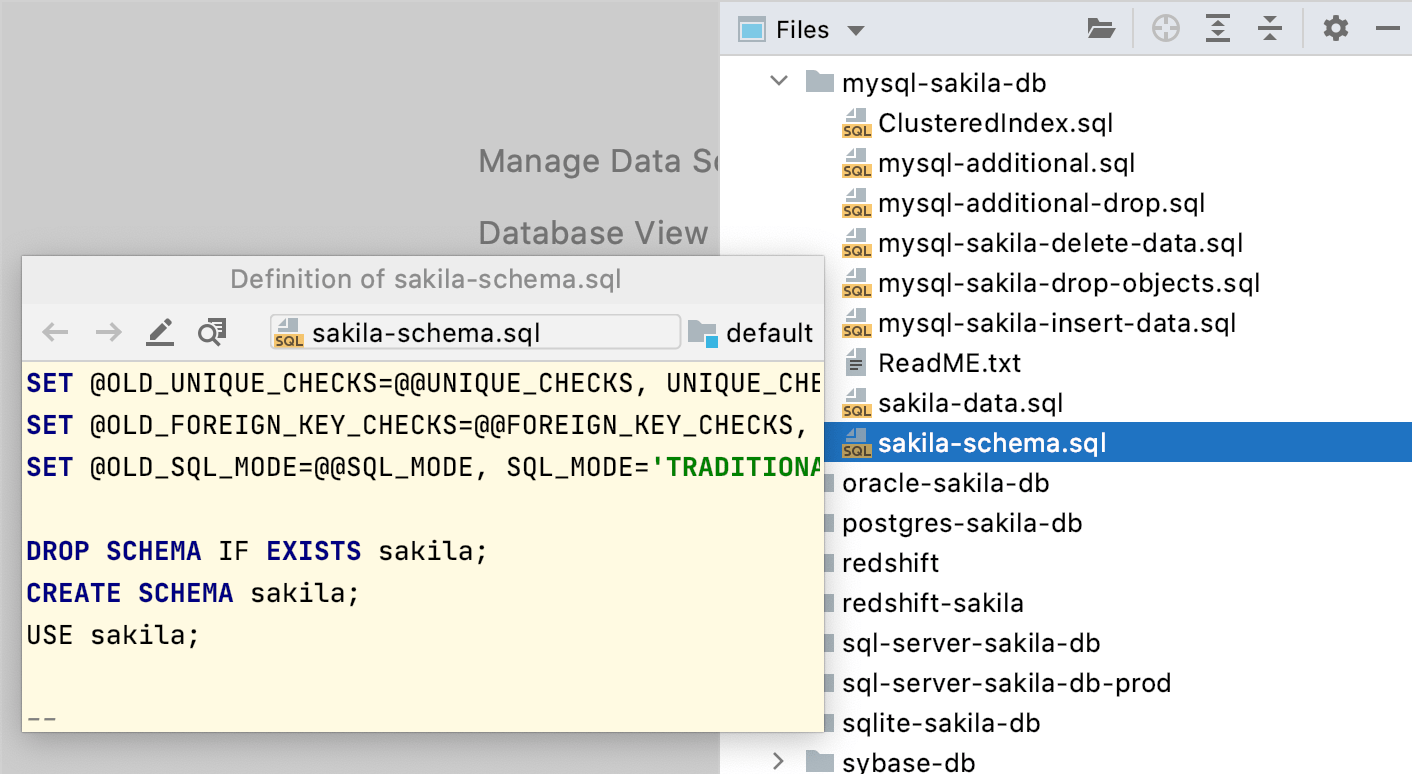
Task: Click the default scope label in the popup
Action: point(770,332)
